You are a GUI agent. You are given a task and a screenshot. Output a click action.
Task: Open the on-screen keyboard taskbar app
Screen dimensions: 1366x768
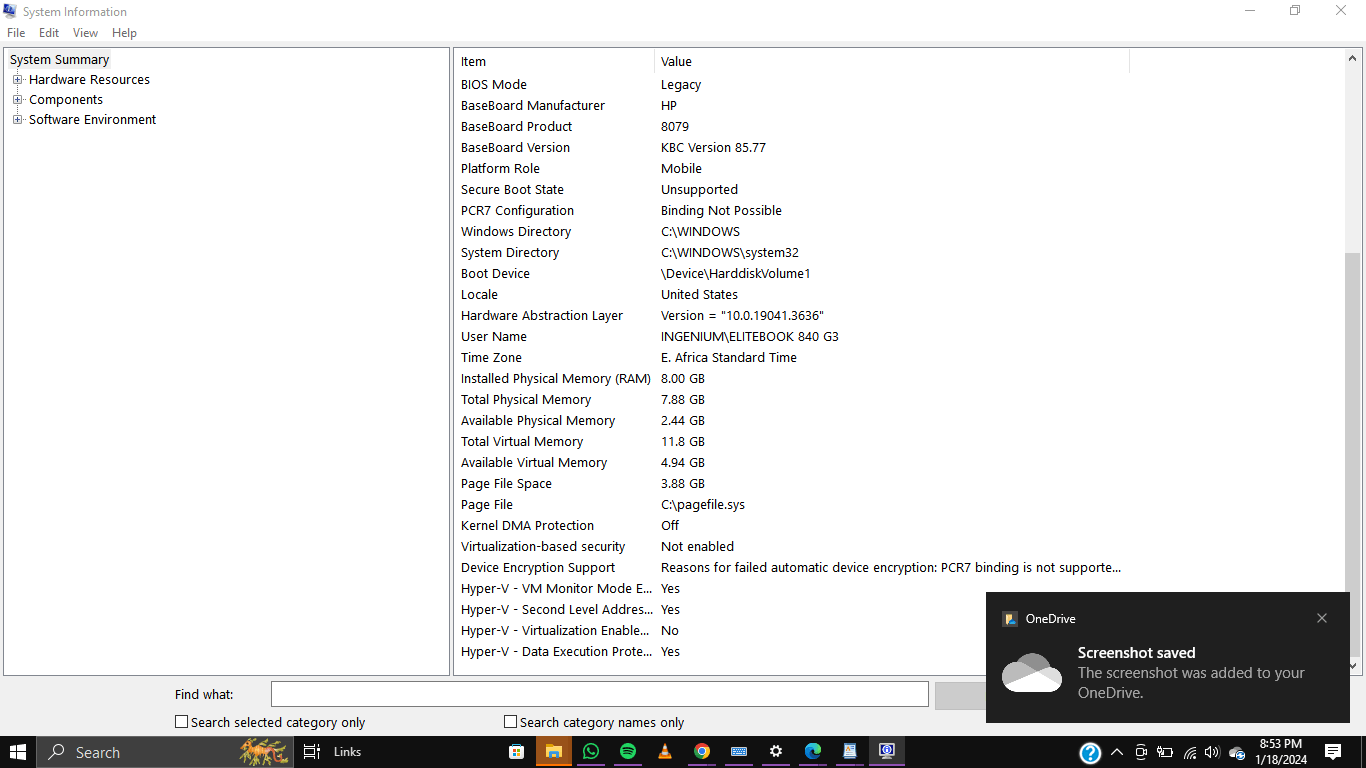[739, 752]
